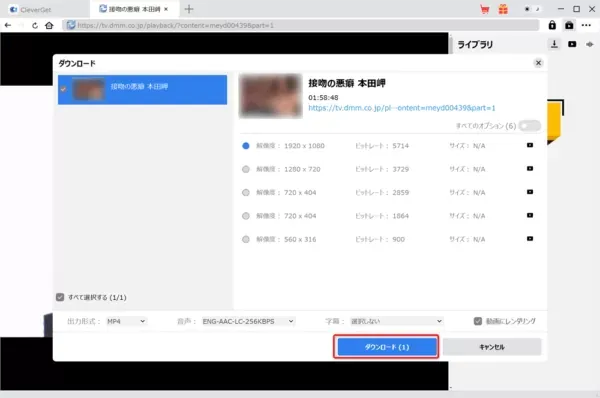Click the padlock icon in toolbar
This screenshot has width=600, height=398.
pyautogui.click(x=552, y=25)
